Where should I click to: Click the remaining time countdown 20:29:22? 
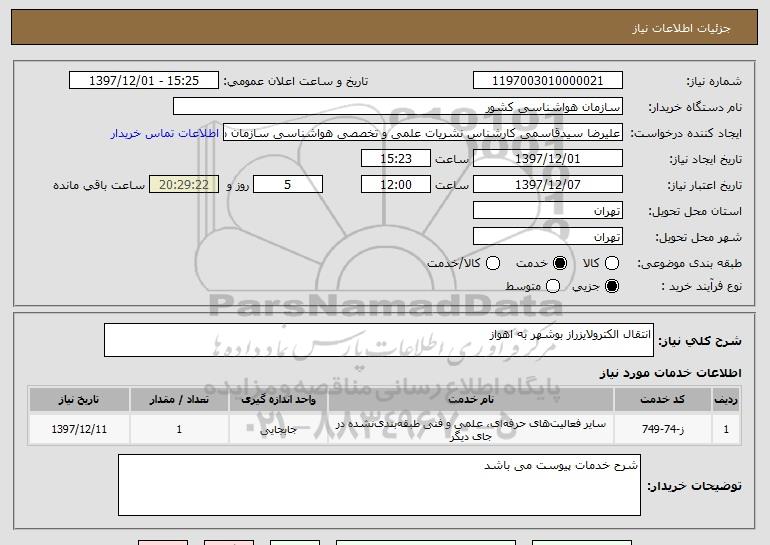pyautogui.click(x=184, y=185)
